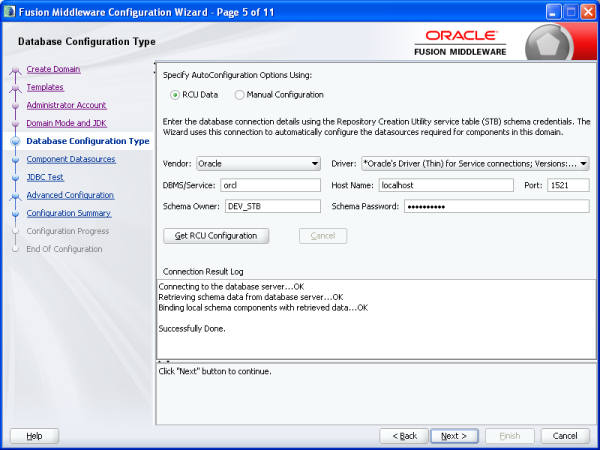The height and width of the screenshot is (450, 600).
Task: Navigate to Component Datasources page
Action: click(x=71, y=159)
